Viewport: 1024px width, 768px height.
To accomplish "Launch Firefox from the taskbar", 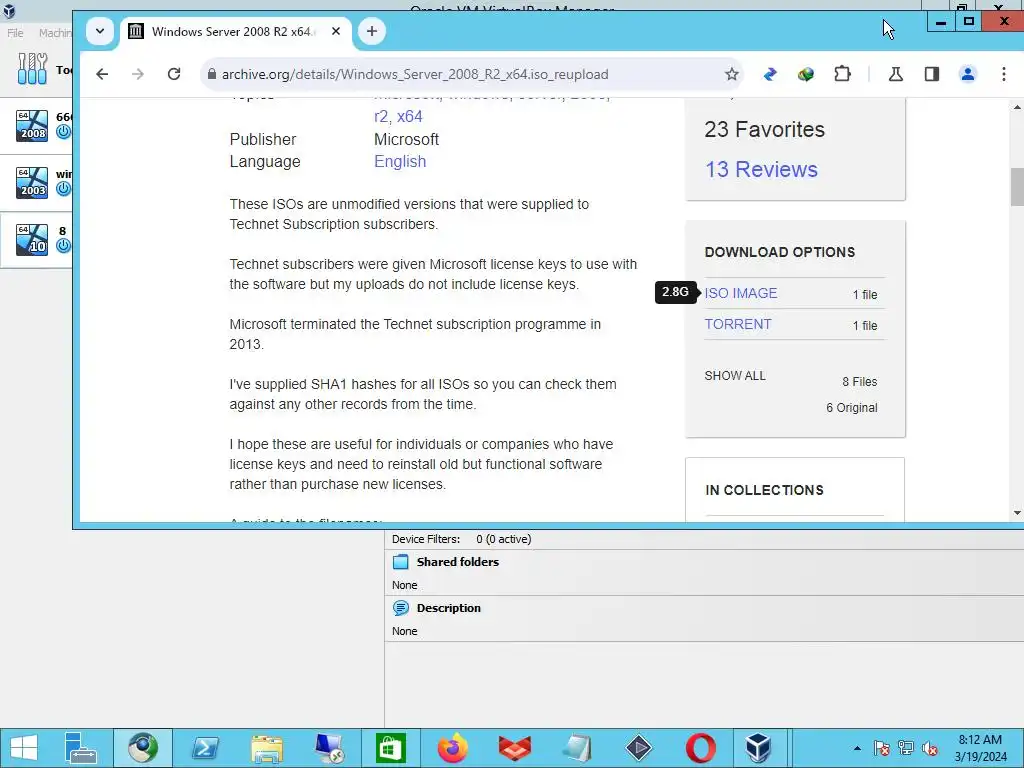I will (x=453, y=748).
